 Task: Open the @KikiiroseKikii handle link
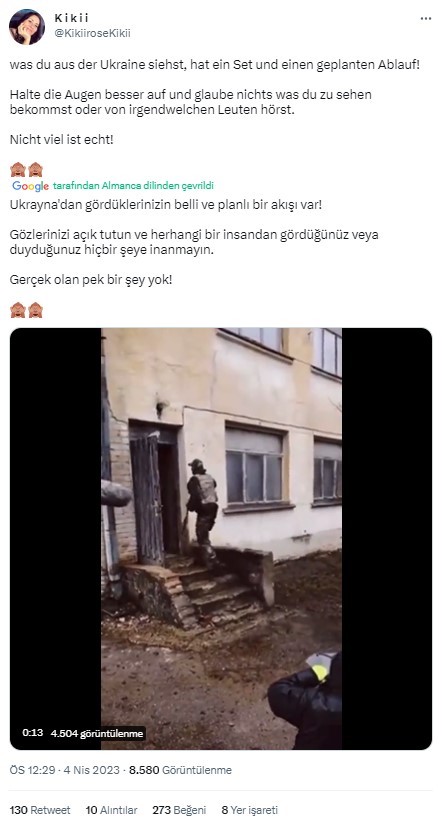pyautogui.click(x=93, y=33)
